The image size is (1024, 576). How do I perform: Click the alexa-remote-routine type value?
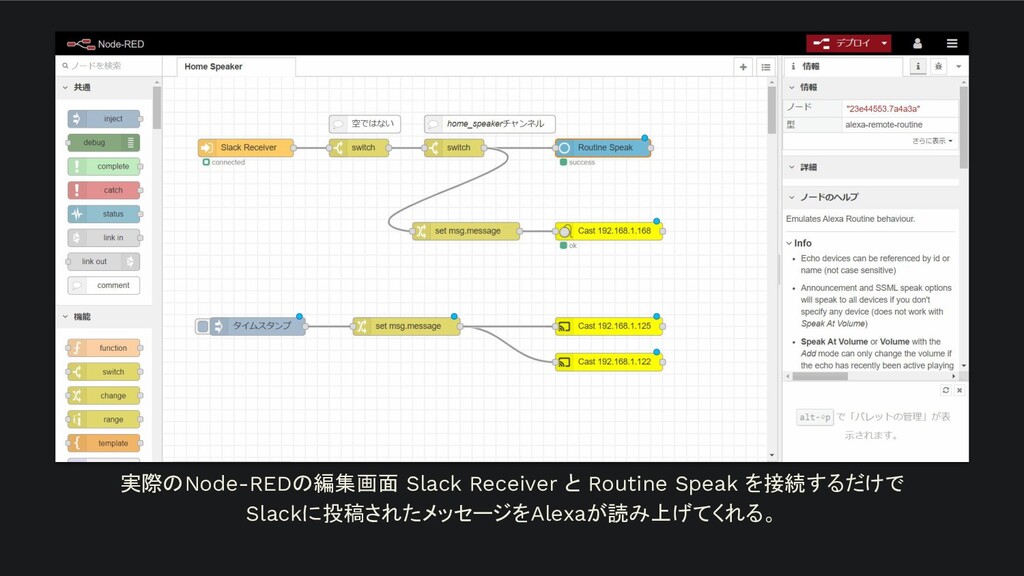coord(884,125)
